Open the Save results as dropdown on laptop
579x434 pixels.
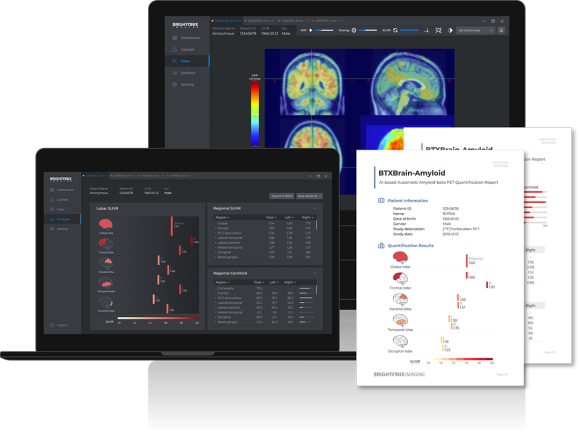(309, 196)
